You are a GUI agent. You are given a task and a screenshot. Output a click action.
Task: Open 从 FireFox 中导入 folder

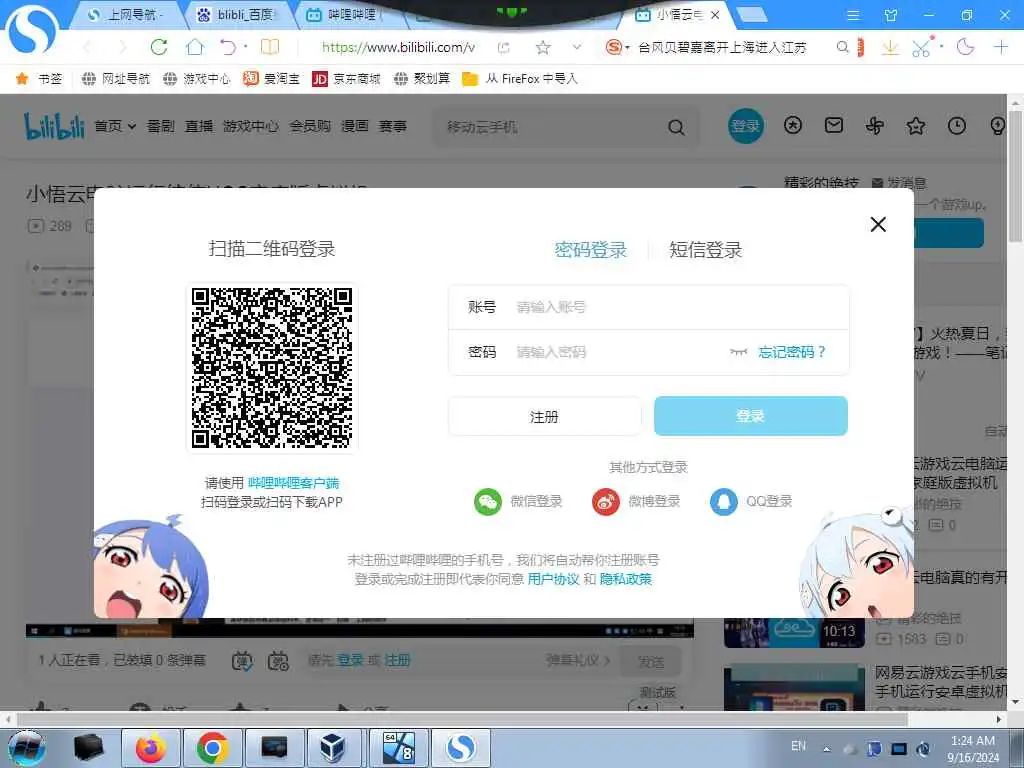point(520,79)
